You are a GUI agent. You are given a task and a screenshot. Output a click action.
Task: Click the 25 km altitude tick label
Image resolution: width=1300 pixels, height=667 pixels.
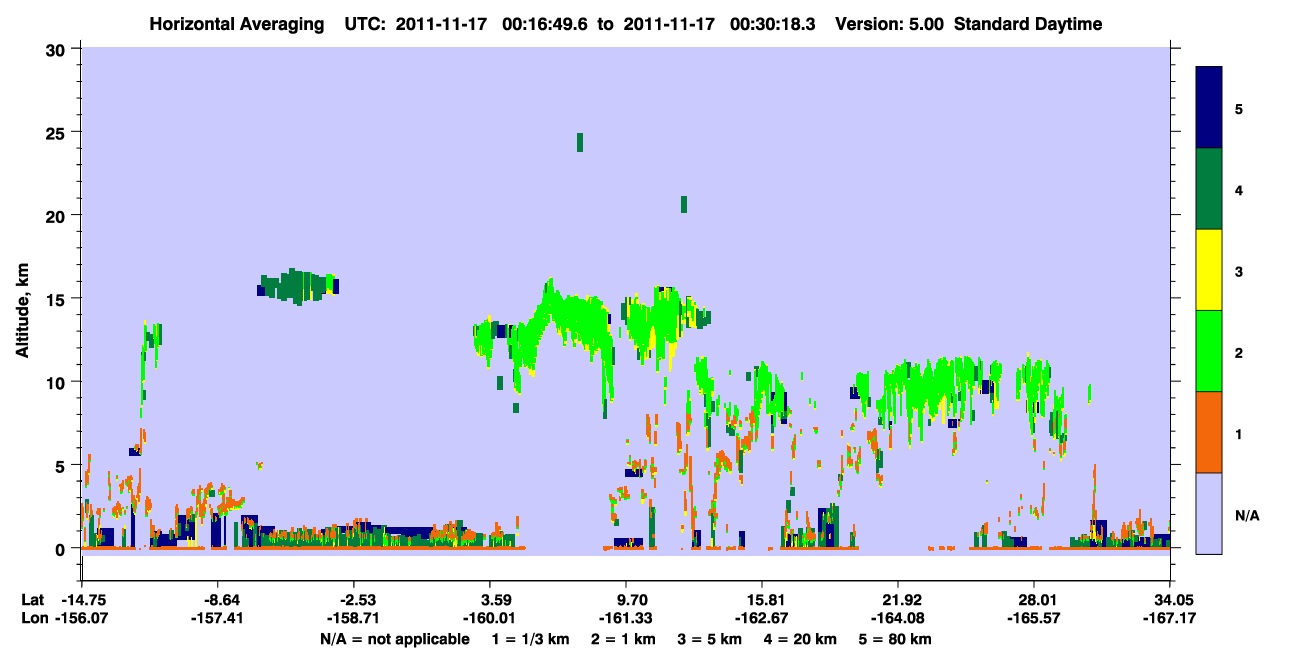tap(57, 132)
